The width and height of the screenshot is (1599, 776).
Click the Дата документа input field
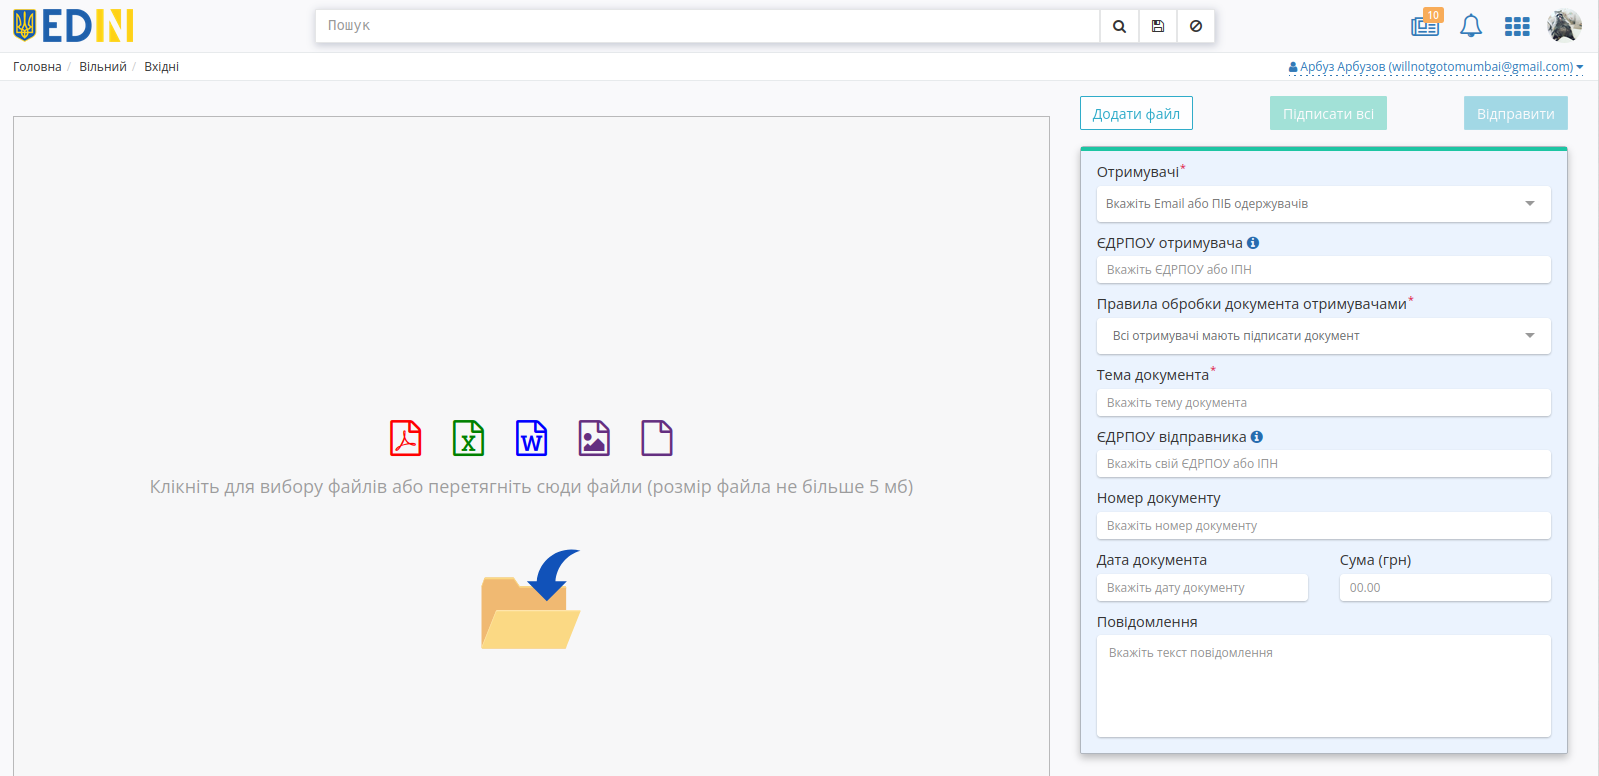point(1202,588)
